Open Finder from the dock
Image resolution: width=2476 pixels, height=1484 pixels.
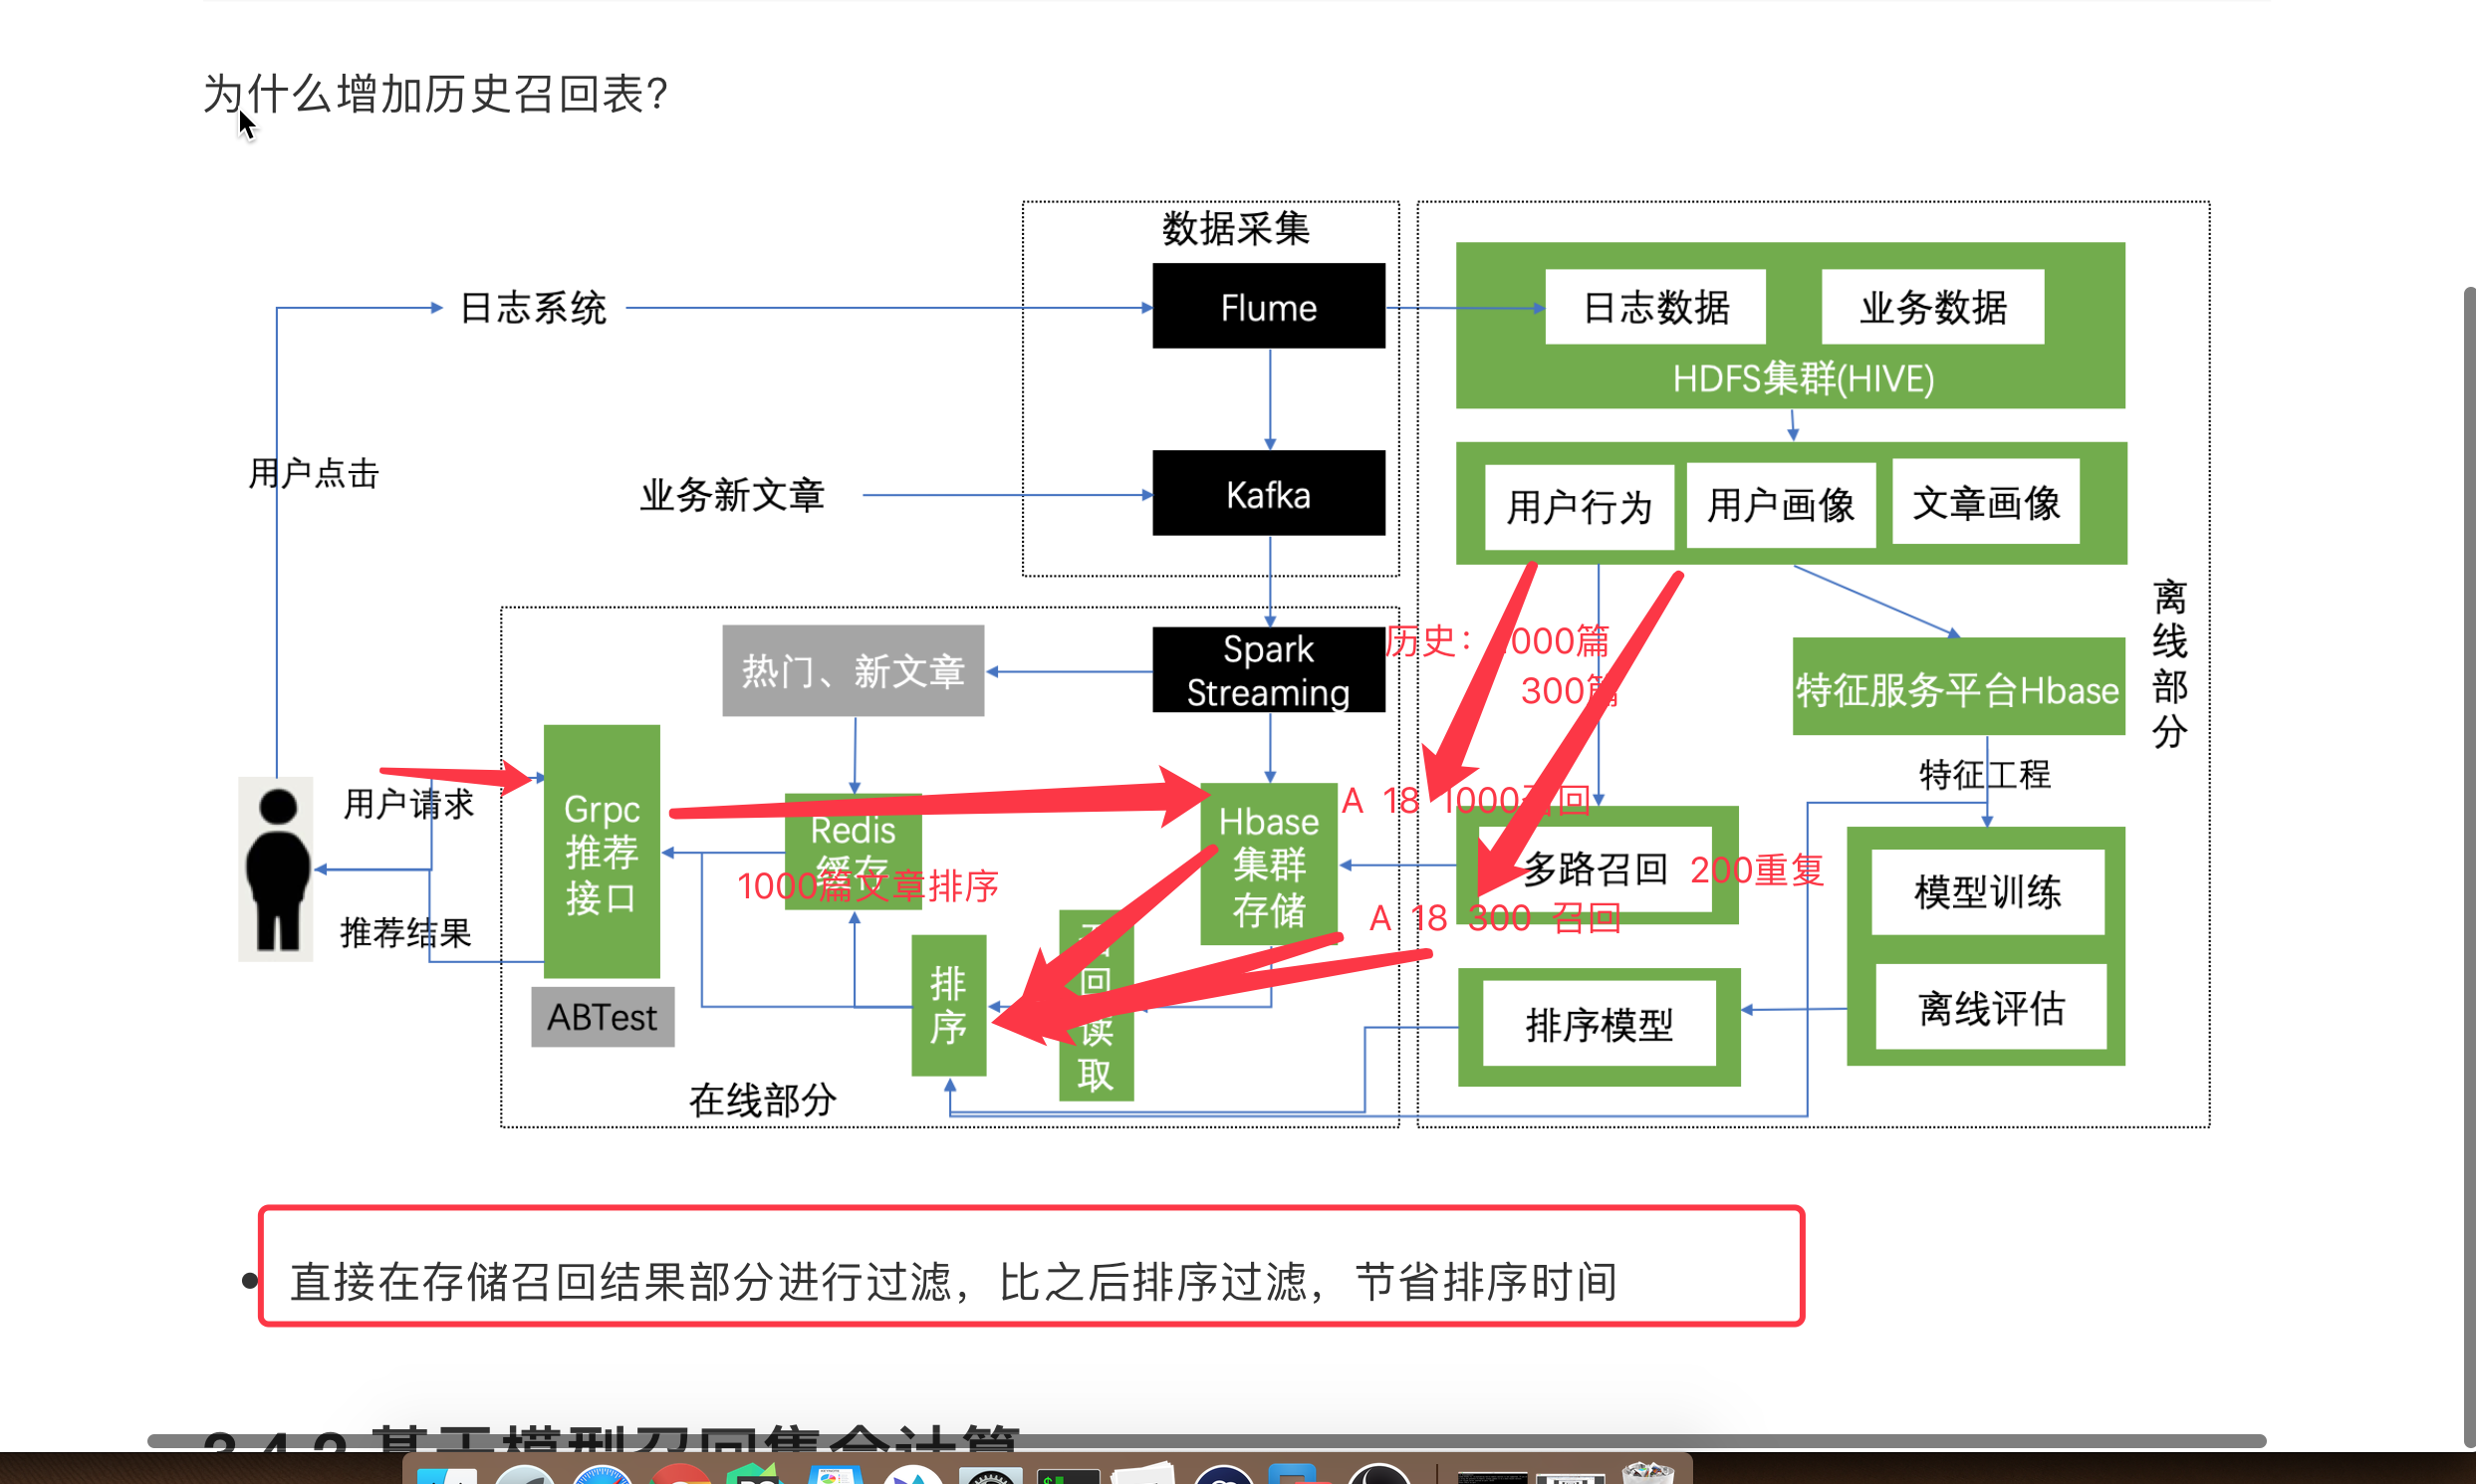tap(447, 1476)
